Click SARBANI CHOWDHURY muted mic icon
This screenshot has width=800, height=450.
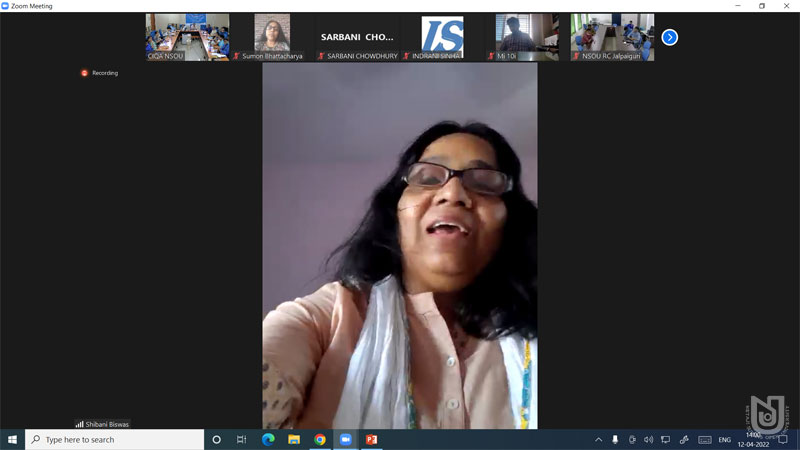[x=321, y=56]
